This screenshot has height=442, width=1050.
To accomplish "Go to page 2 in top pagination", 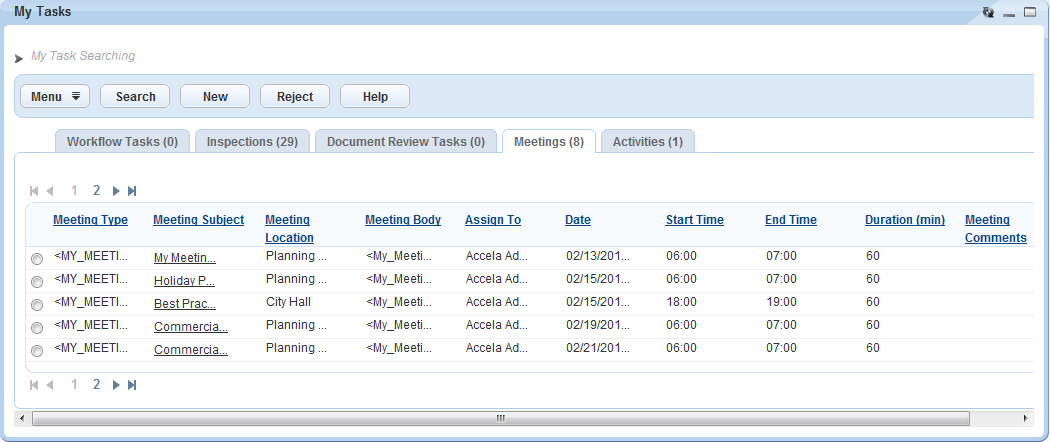I will (97, 190).
